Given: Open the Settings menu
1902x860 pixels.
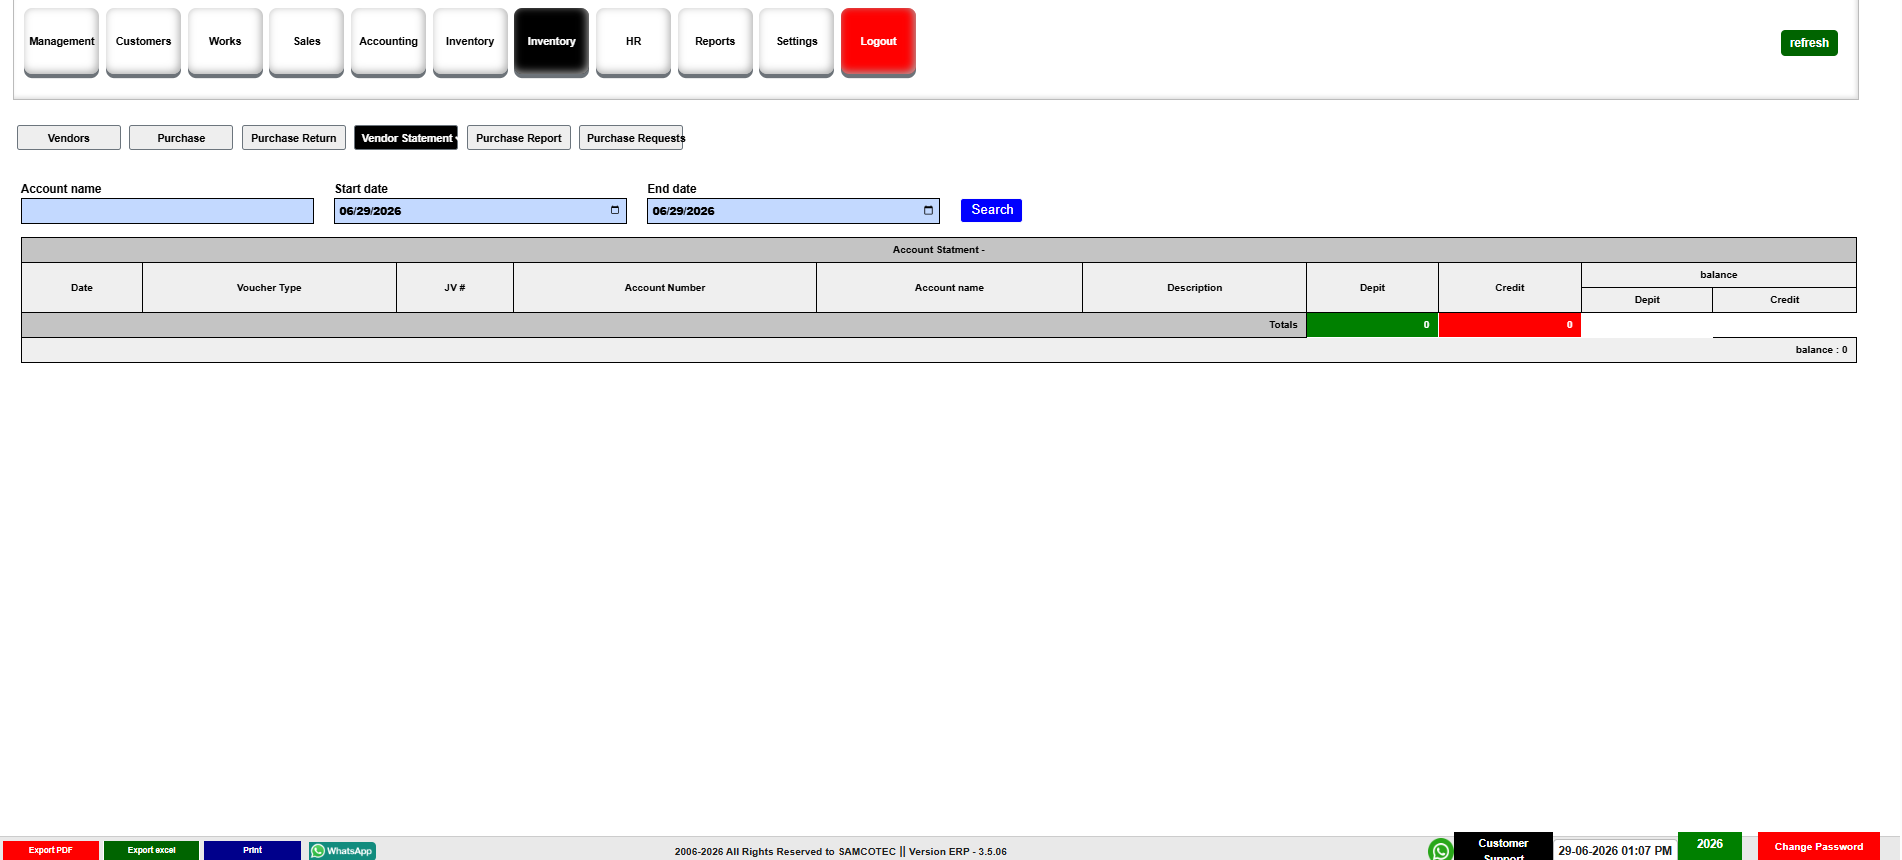Looking at the screenshot, I should (x=797, y=41).
